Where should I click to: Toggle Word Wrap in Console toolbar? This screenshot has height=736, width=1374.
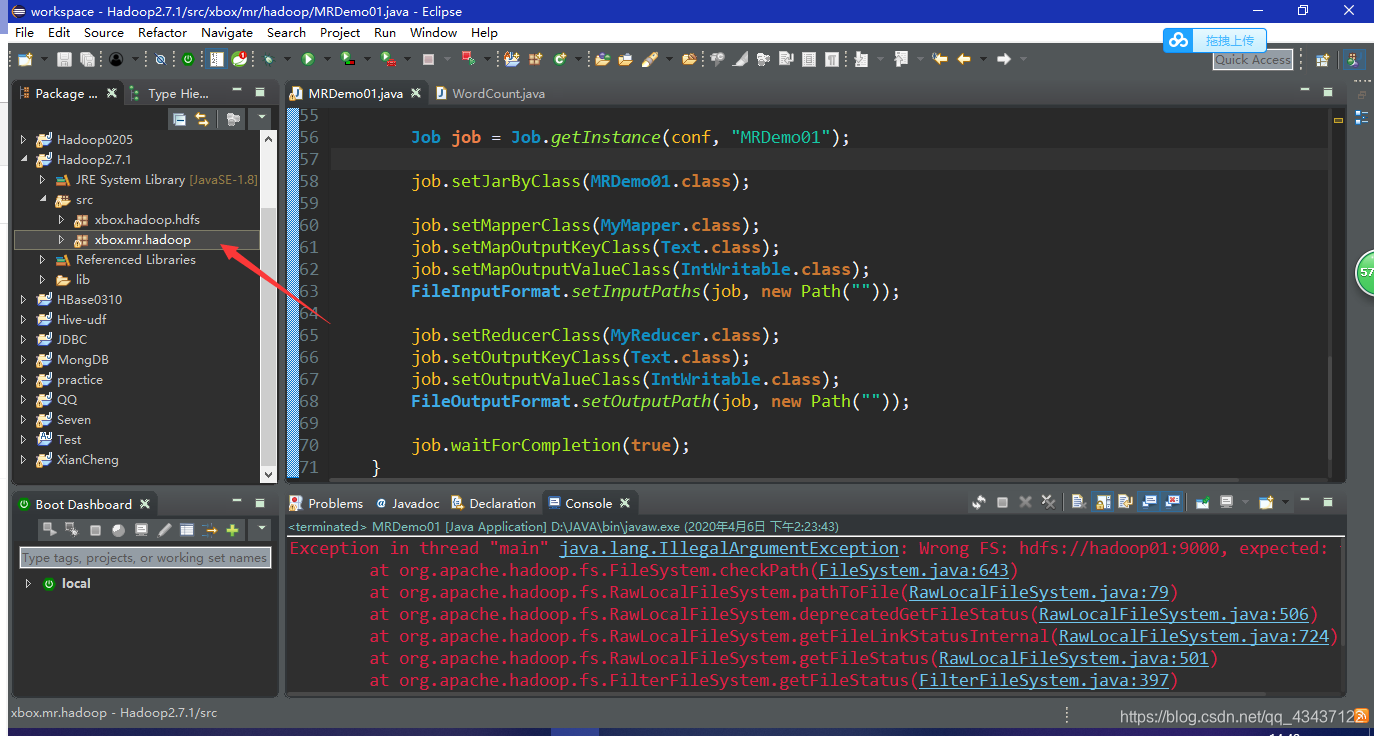1125,502
